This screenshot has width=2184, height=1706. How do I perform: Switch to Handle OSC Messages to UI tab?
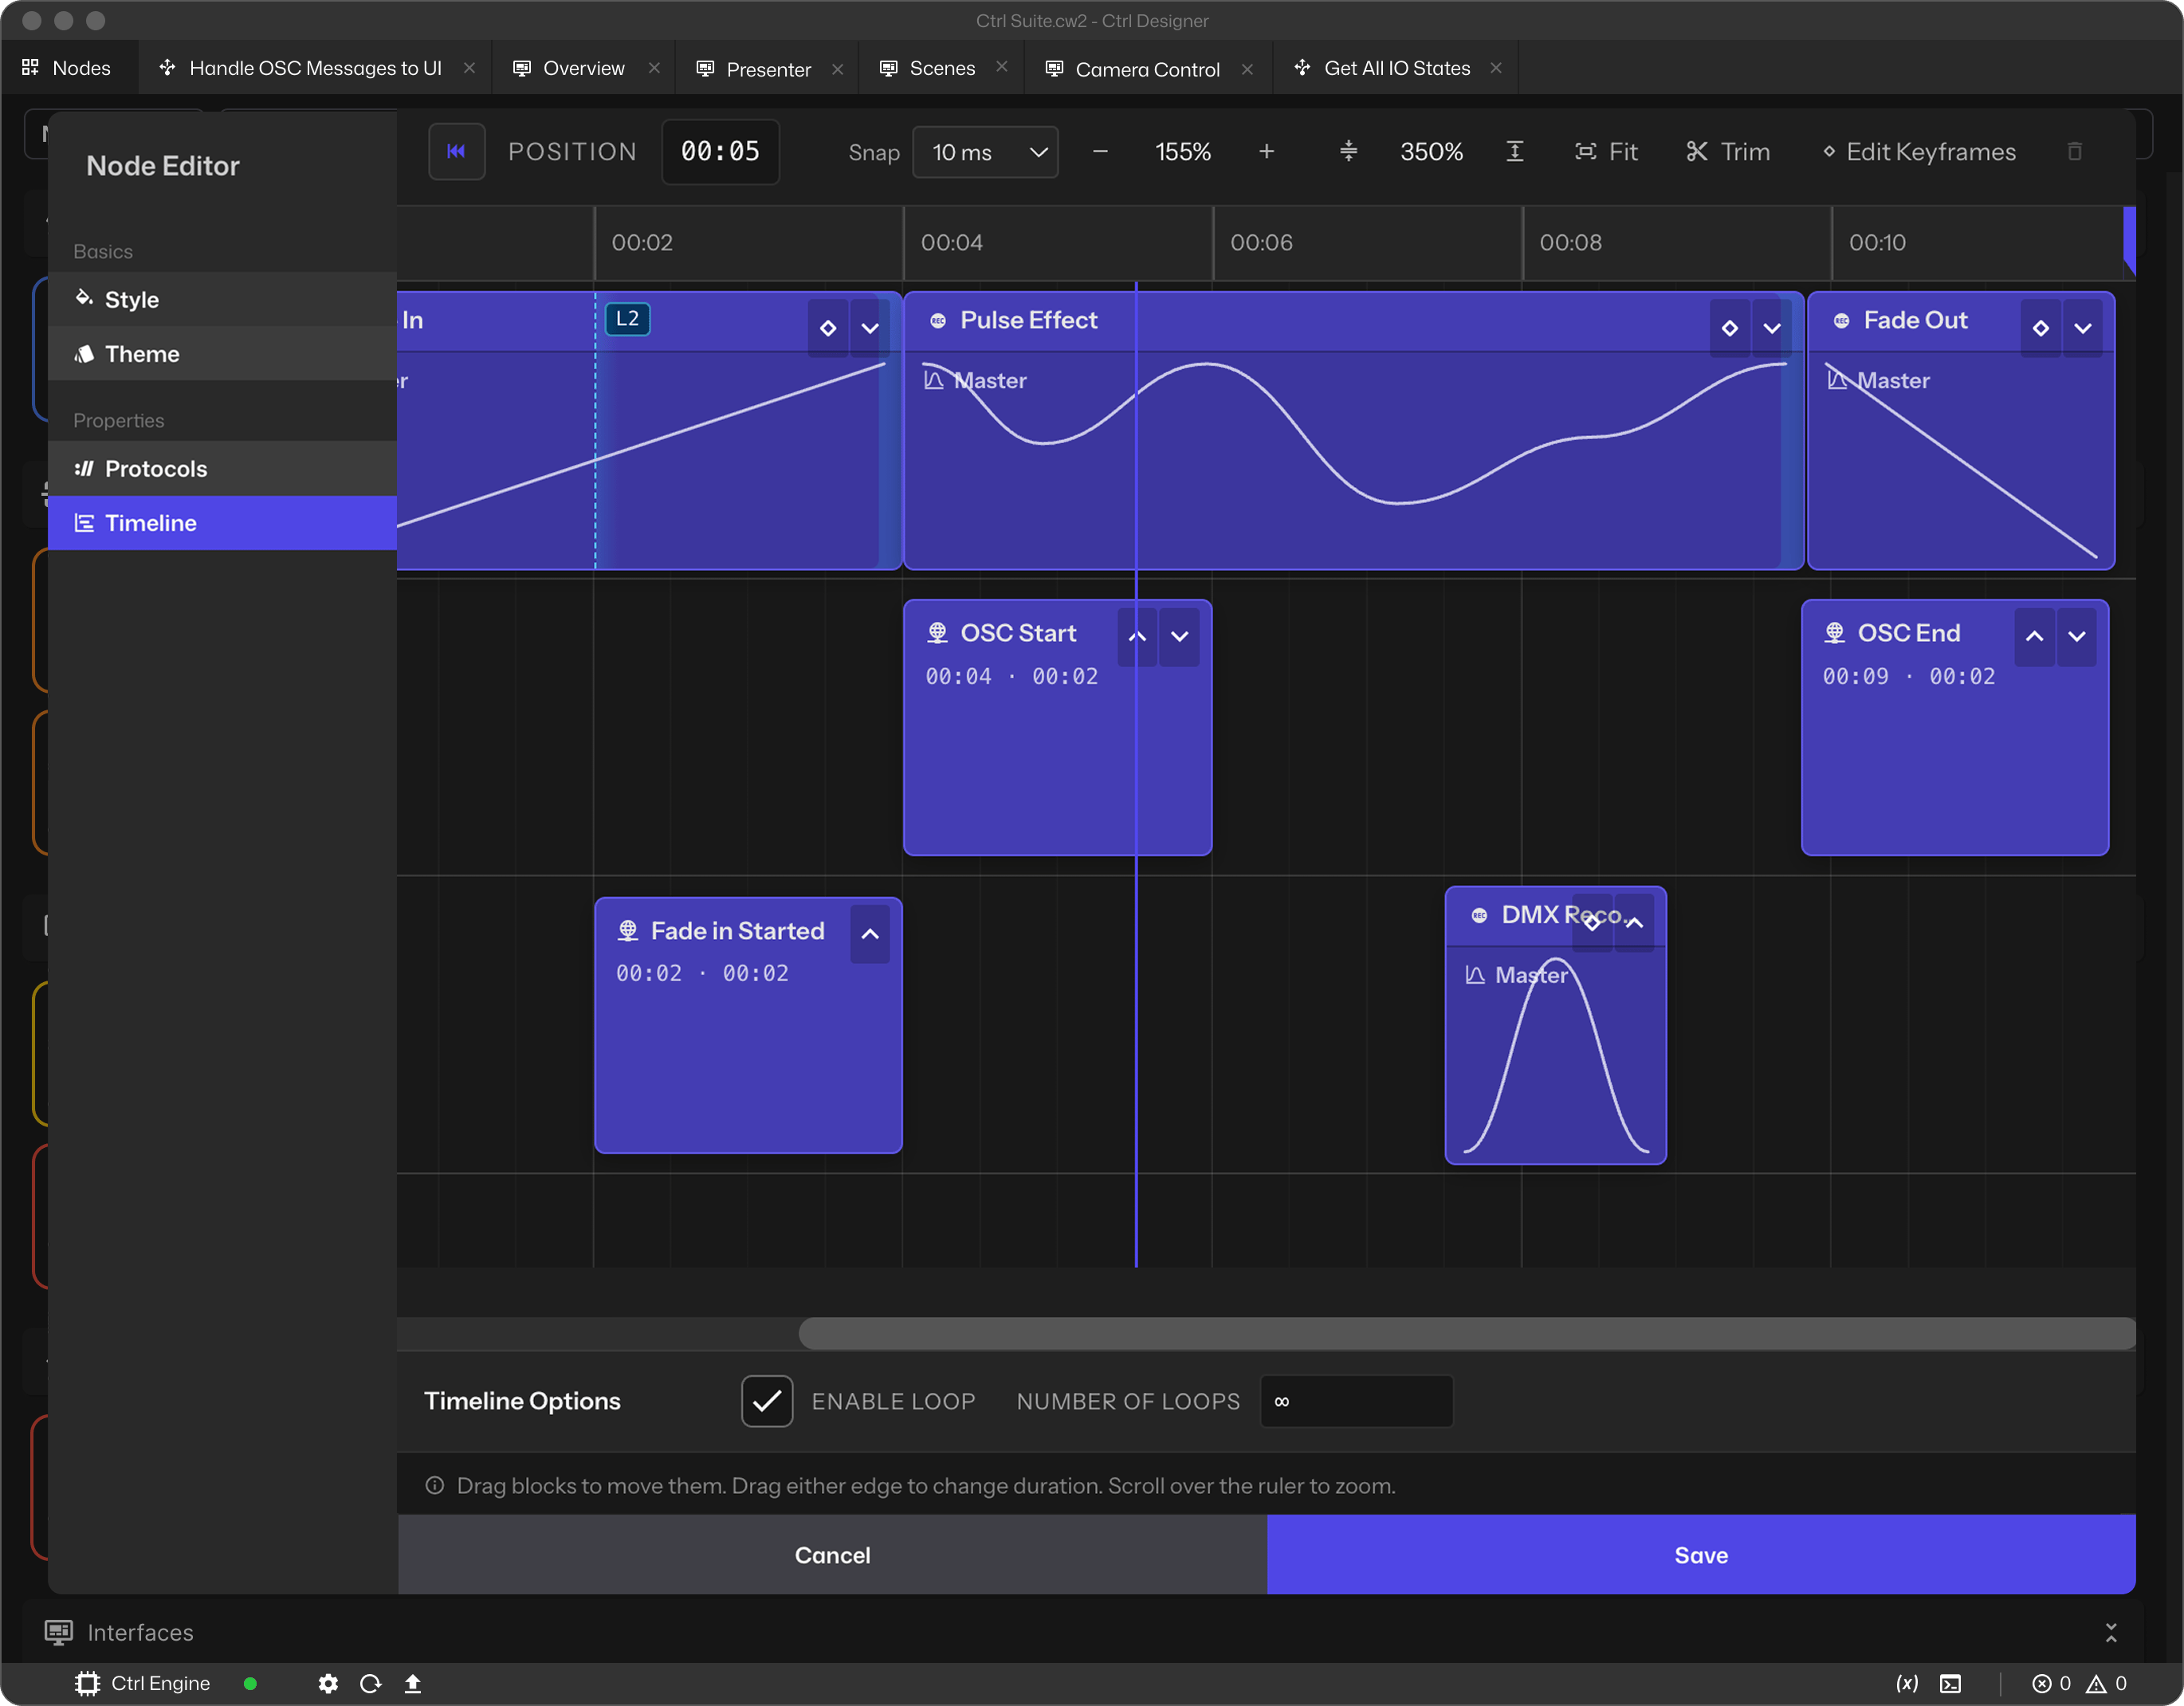tap(315, 68)
